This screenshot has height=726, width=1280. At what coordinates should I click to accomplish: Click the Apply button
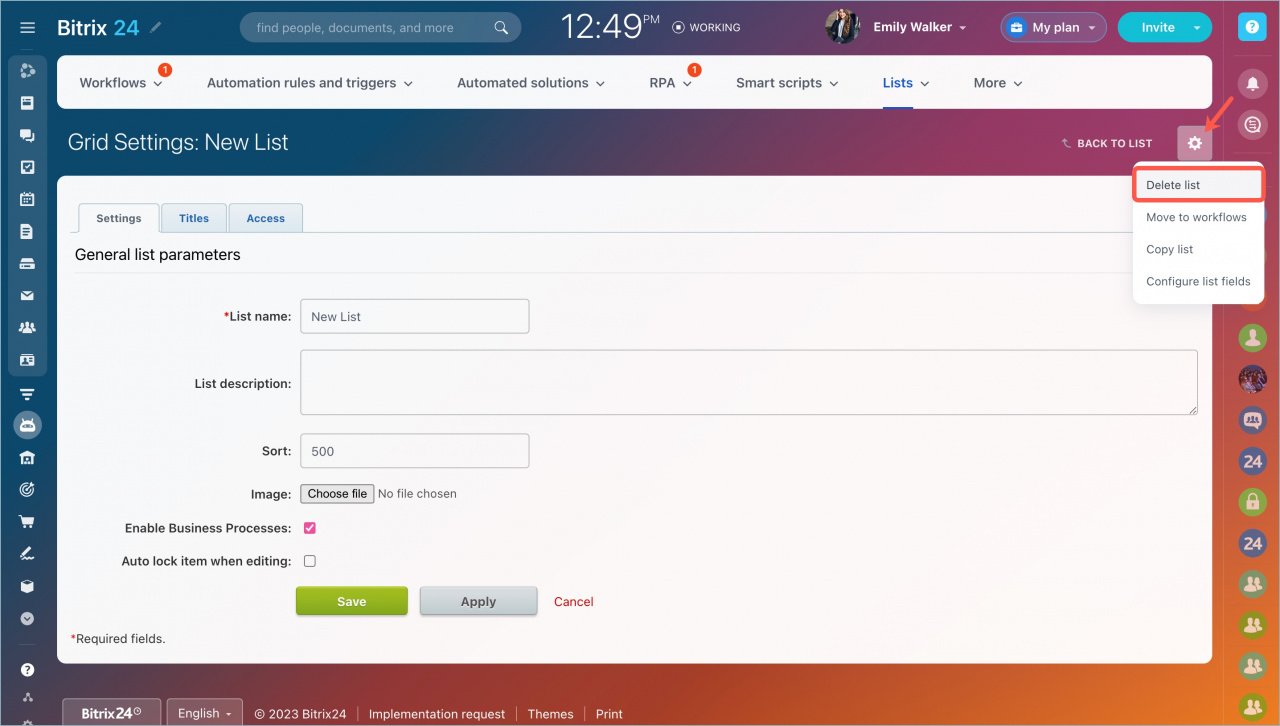[478, 601]
